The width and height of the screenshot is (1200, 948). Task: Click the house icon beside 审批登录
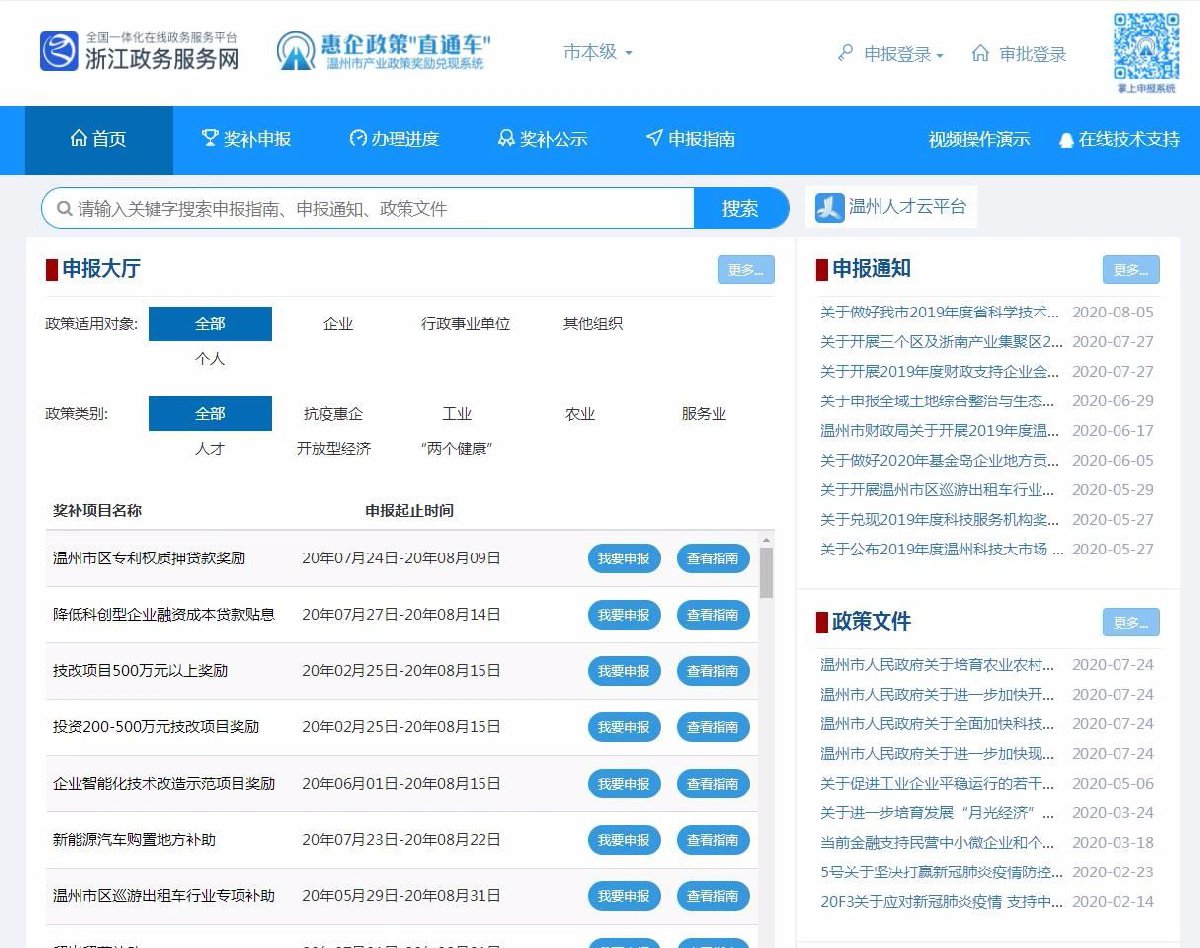(980, 53)
